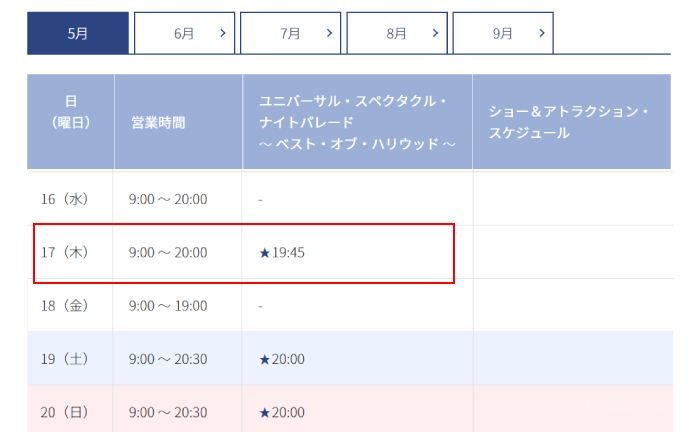700x432 pixels.
Task: Switch to the 6月 tab
Action: coord(184,33)
